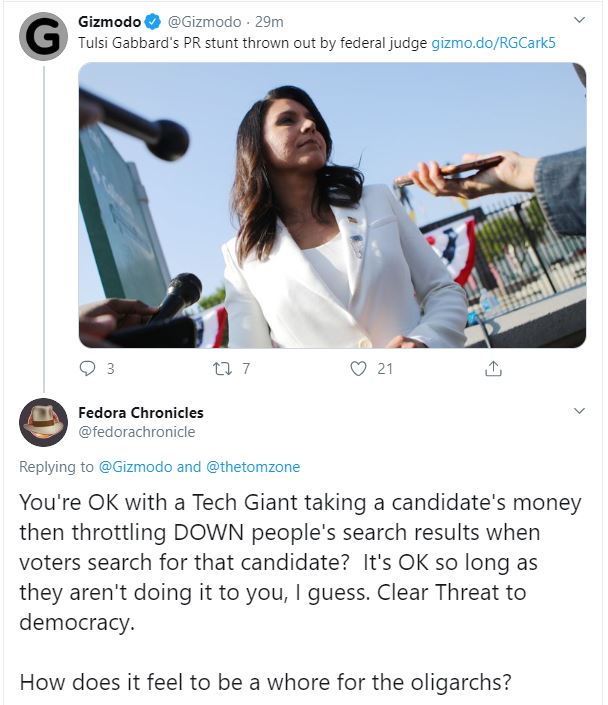Open the @thetomzone mention link
The height and width of the screenshot is (705, 608).
pos(253,466)
